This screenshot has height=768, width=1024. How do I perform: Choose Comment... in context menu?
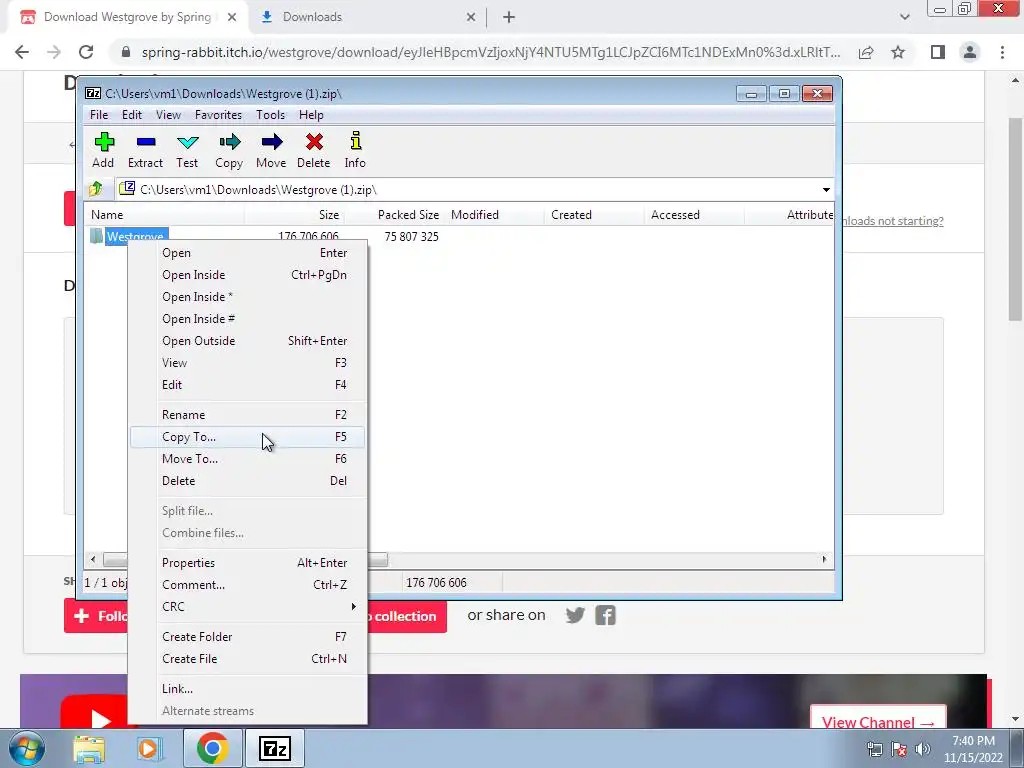(x=248, y=585)
